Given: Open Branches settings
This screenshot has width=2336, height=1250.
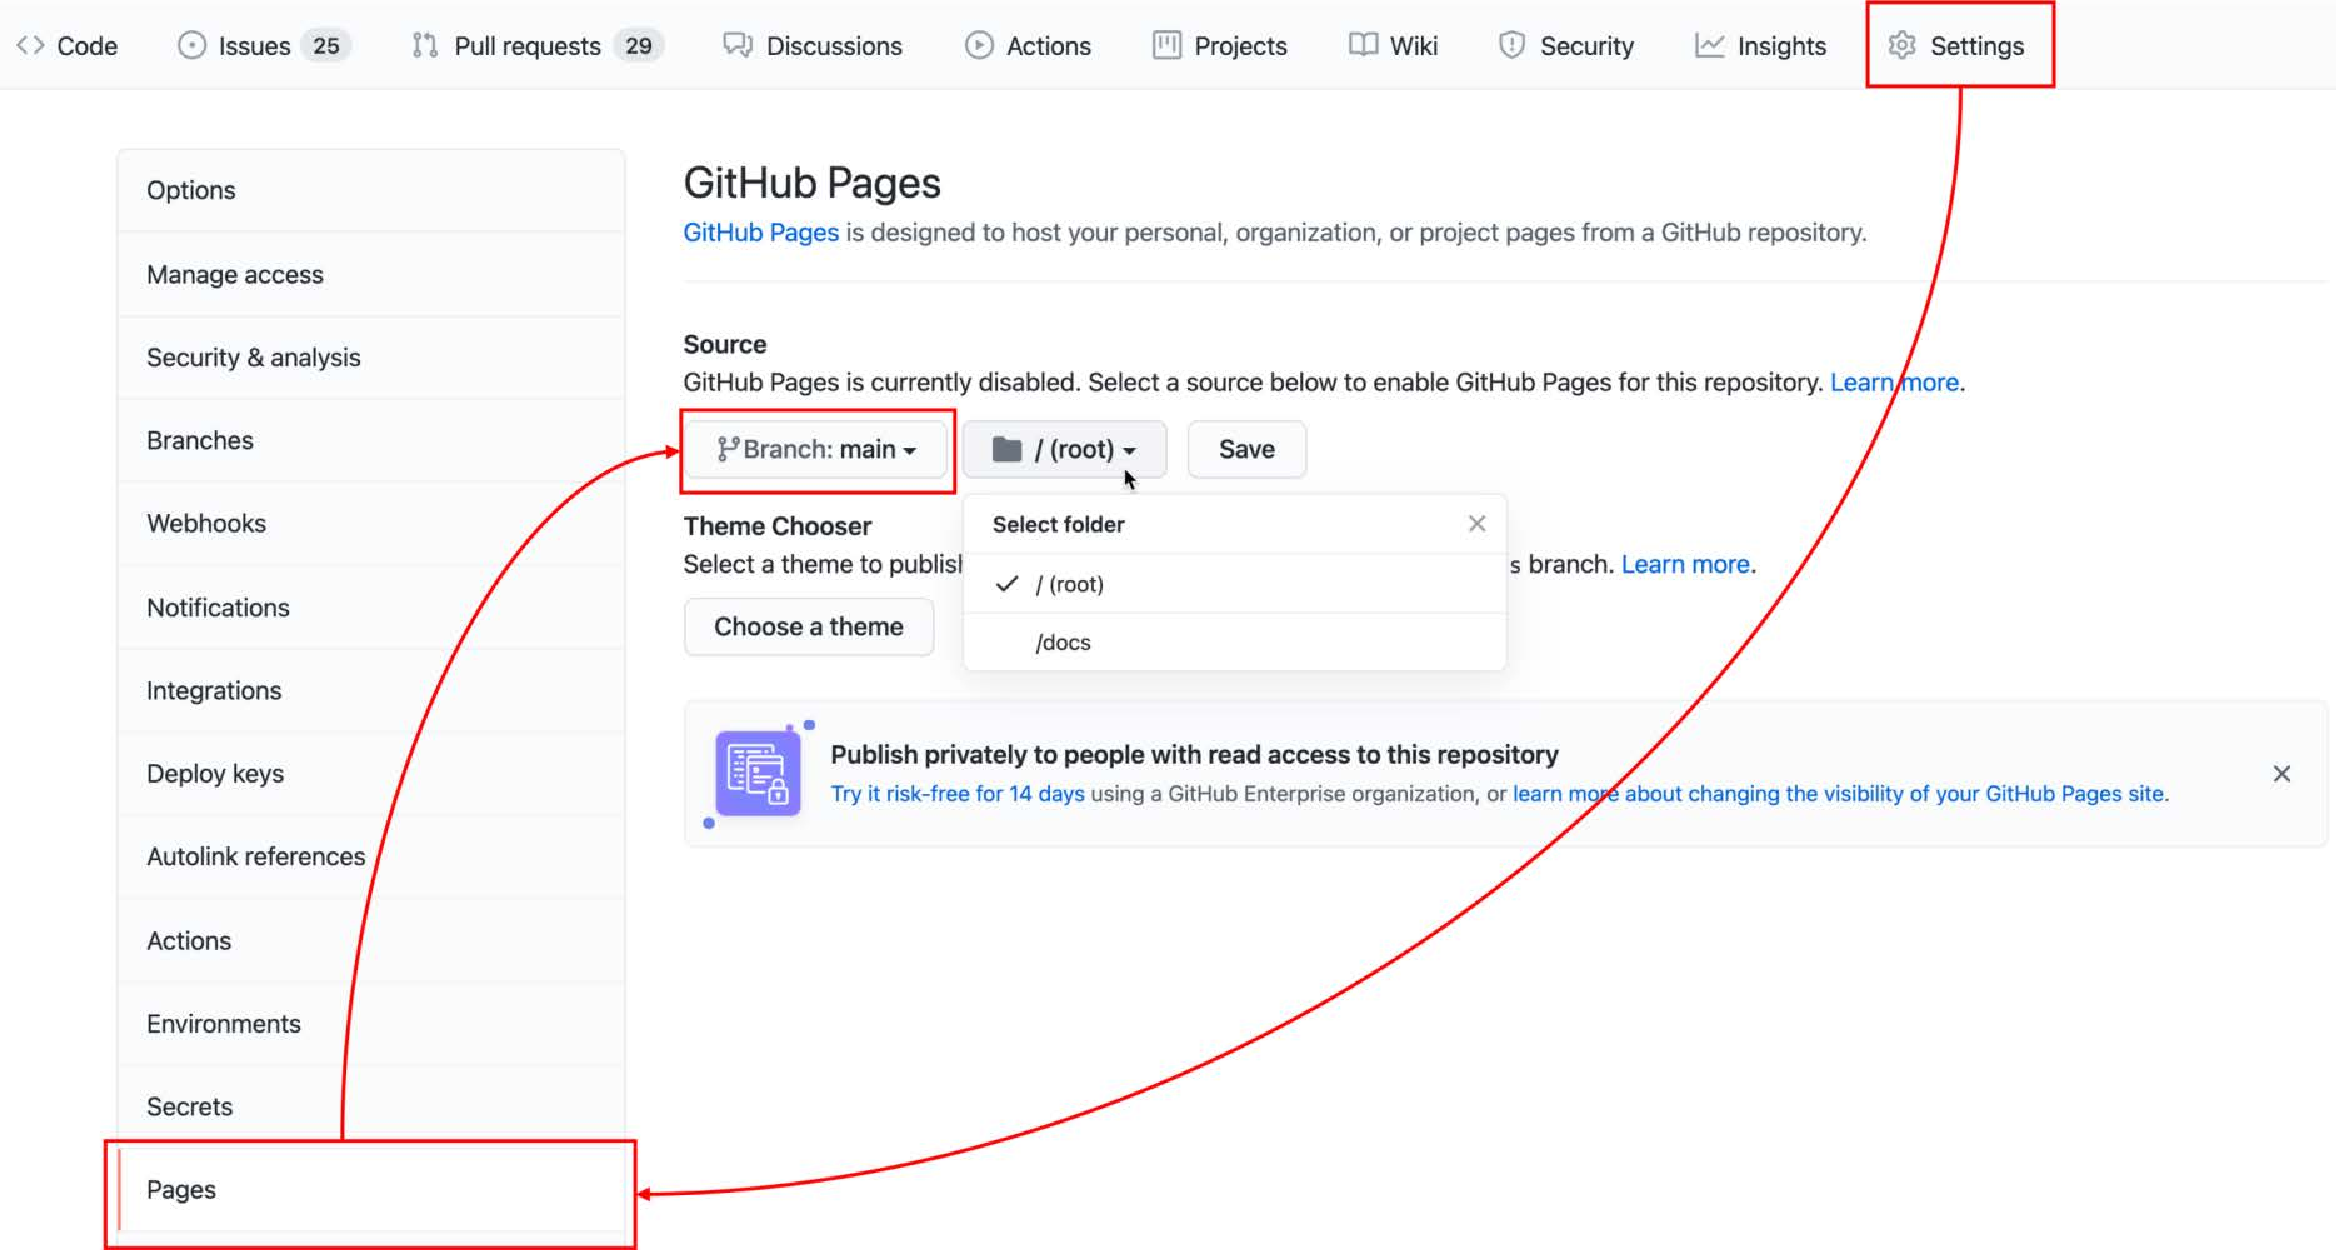Looking at the screenshot, I should 371,440.
